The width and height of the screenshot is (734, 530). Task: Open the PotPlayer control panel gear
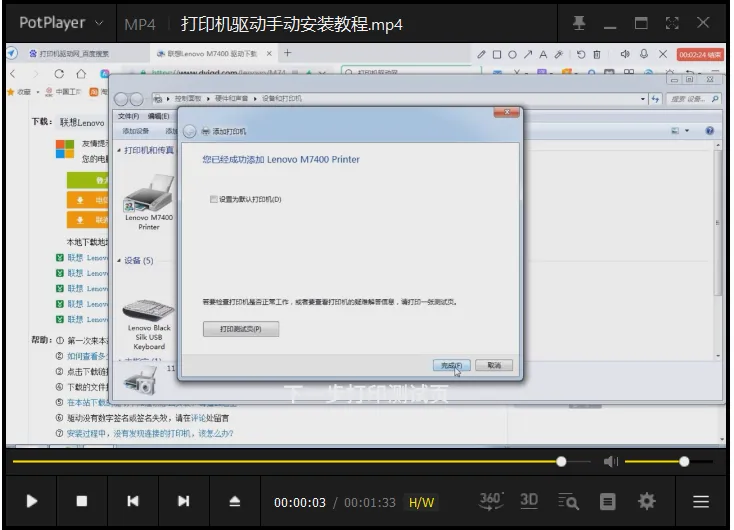click(x=647, y=501)
